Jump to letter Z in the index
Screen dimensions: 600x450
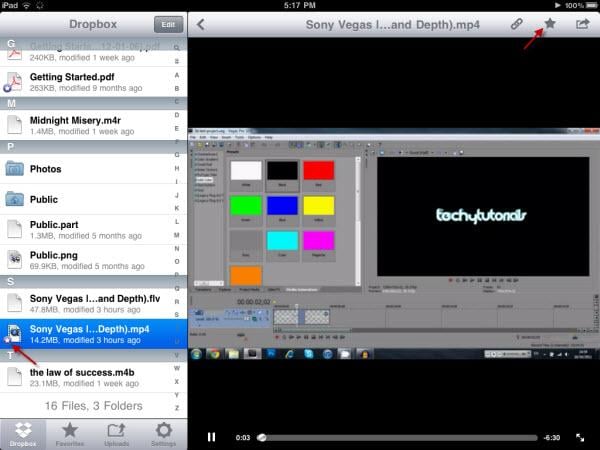tap(177, 408)
